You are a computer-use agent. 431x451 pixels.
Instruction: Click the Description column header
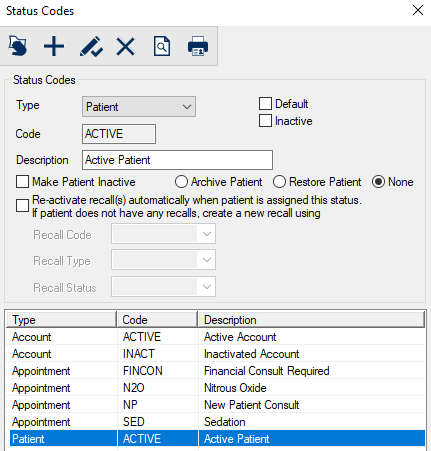pyautogui.click(x=312, y=320)
